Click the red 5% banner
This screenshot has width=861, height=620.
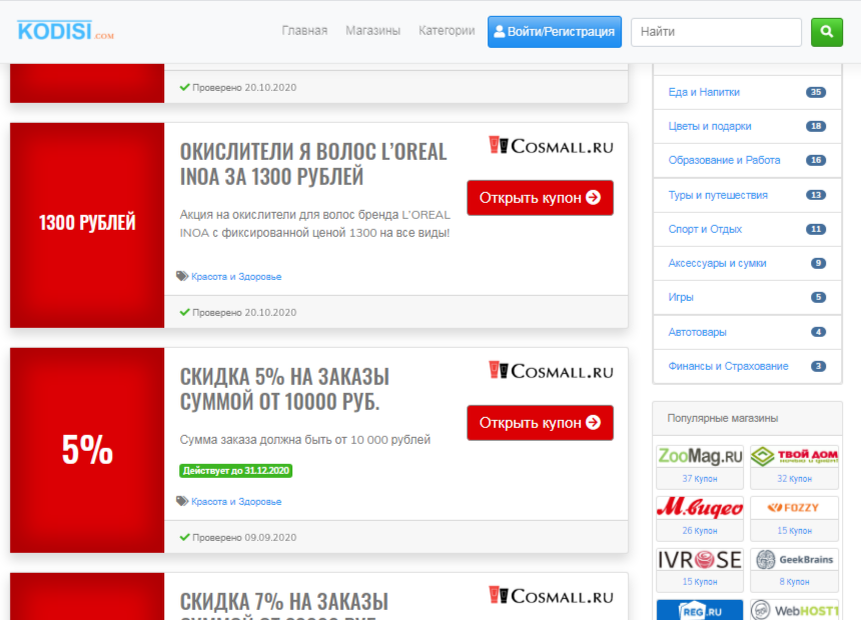(x=87, y=450)
